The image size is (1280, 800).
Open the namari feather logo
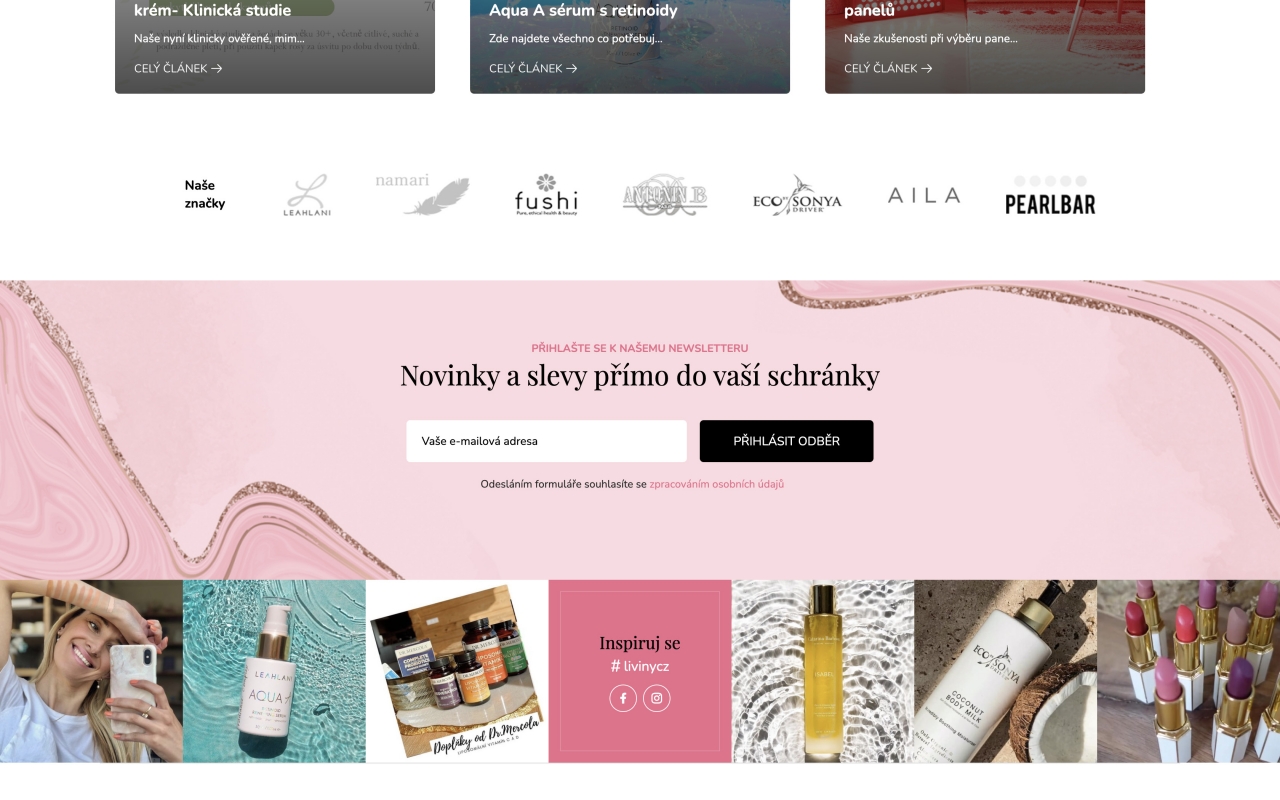422,195
